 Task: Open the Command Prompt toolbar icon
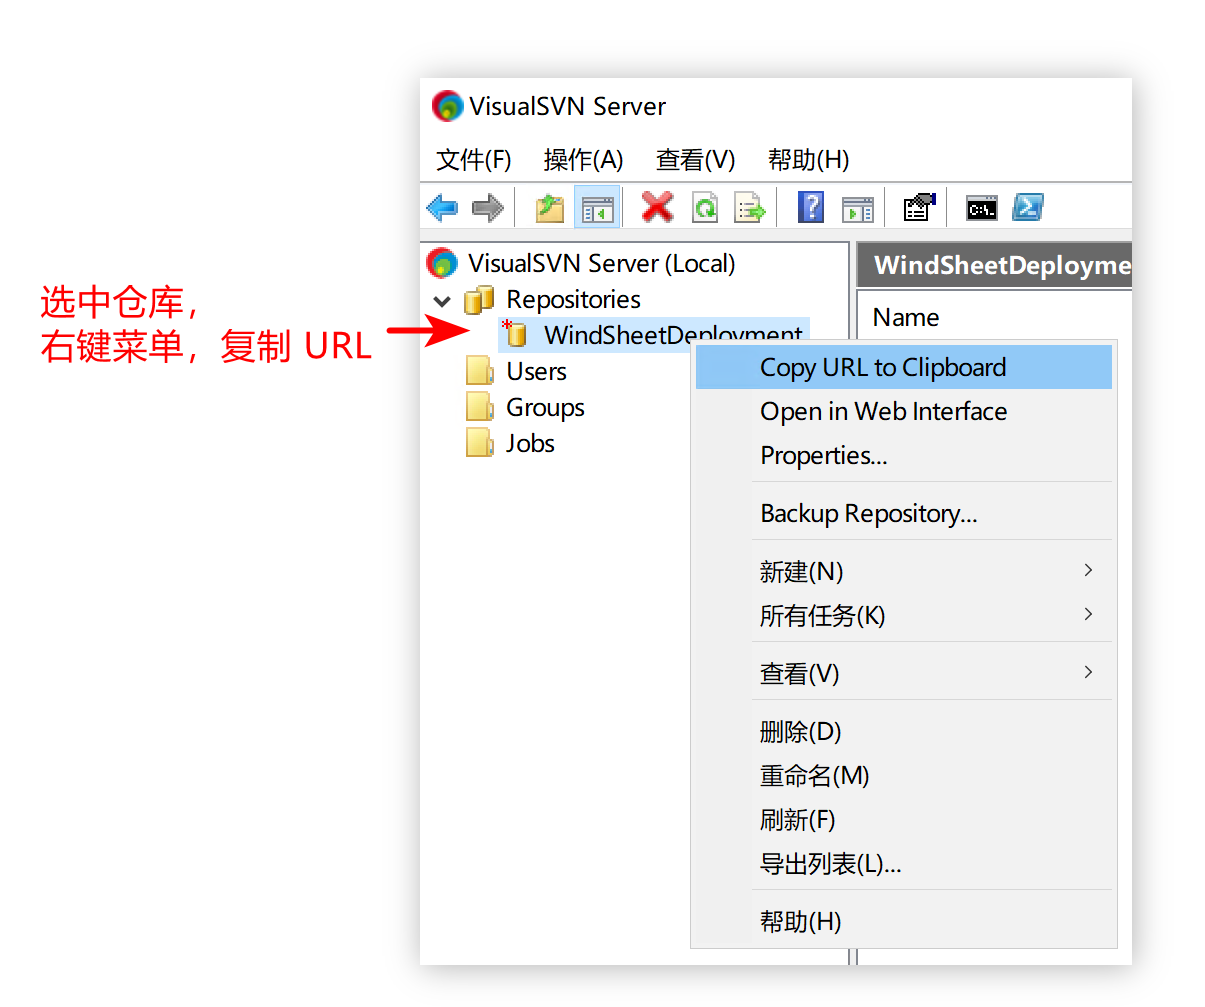982,208
